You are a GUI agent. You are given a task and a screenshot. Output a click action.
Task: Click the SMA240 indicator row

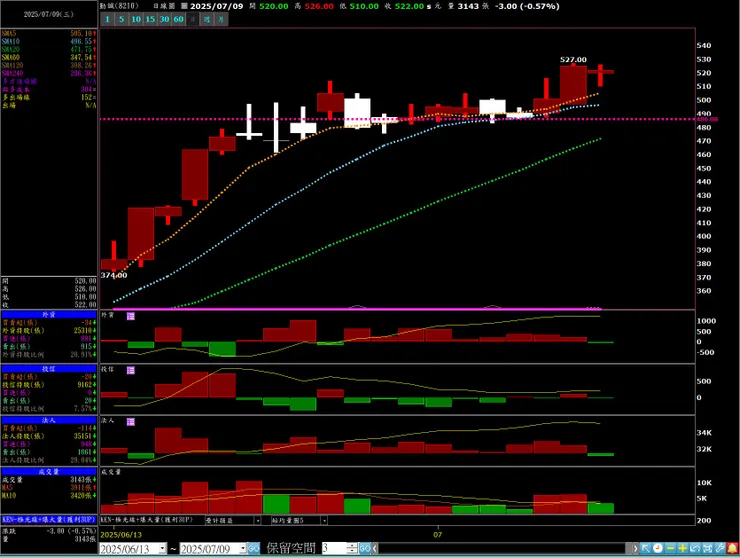pyautogui.click(x=49, y=74)
